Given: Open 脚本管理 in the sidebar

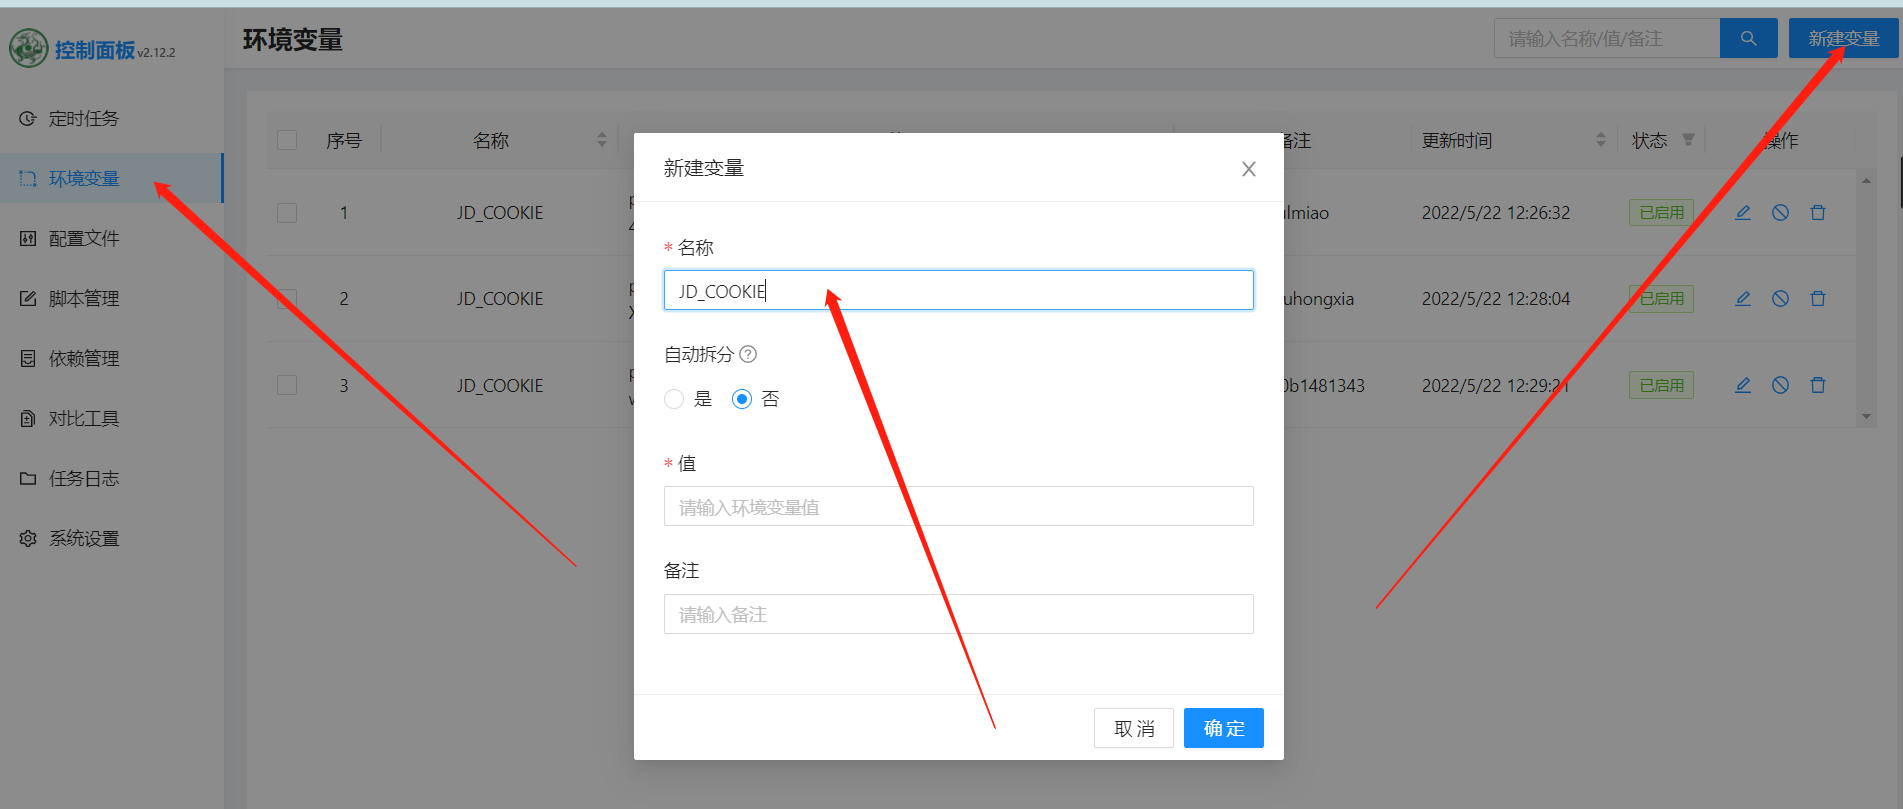Looking at the screenshot, I should click(x=111, y=298).
